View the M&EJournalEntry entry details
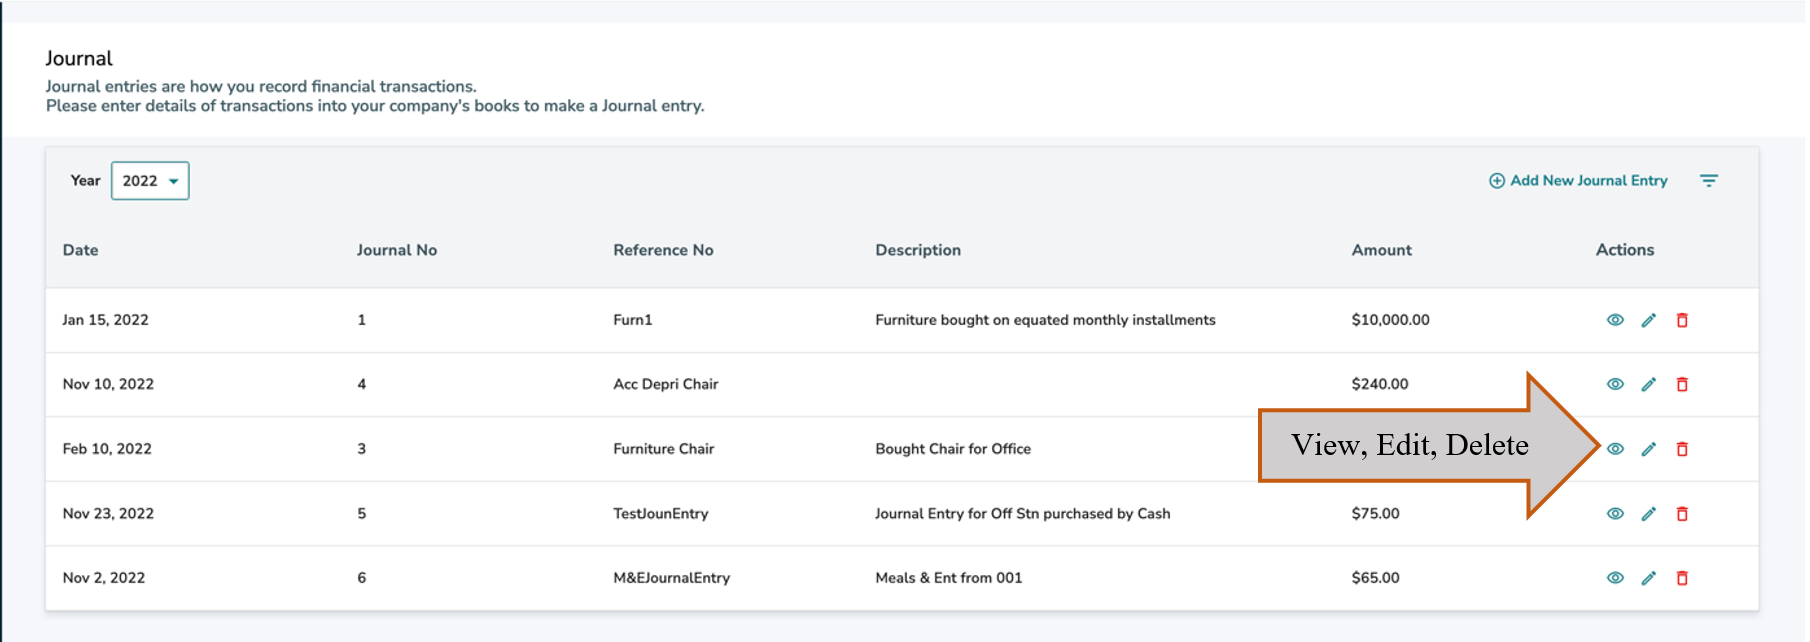The image size is (1810, 642). click(1615, 578)
